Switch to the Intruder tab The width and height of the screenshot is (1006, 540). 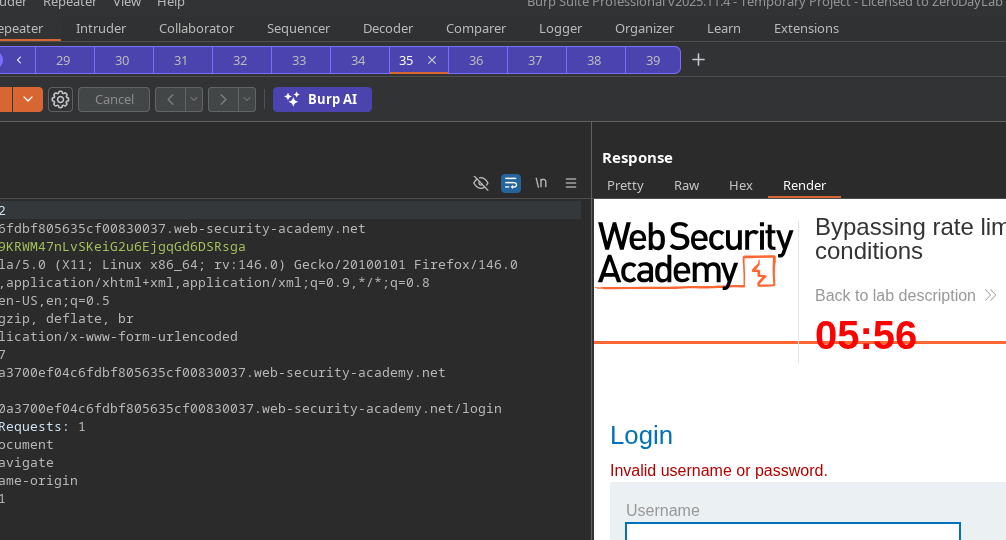(x=101, y=28)
